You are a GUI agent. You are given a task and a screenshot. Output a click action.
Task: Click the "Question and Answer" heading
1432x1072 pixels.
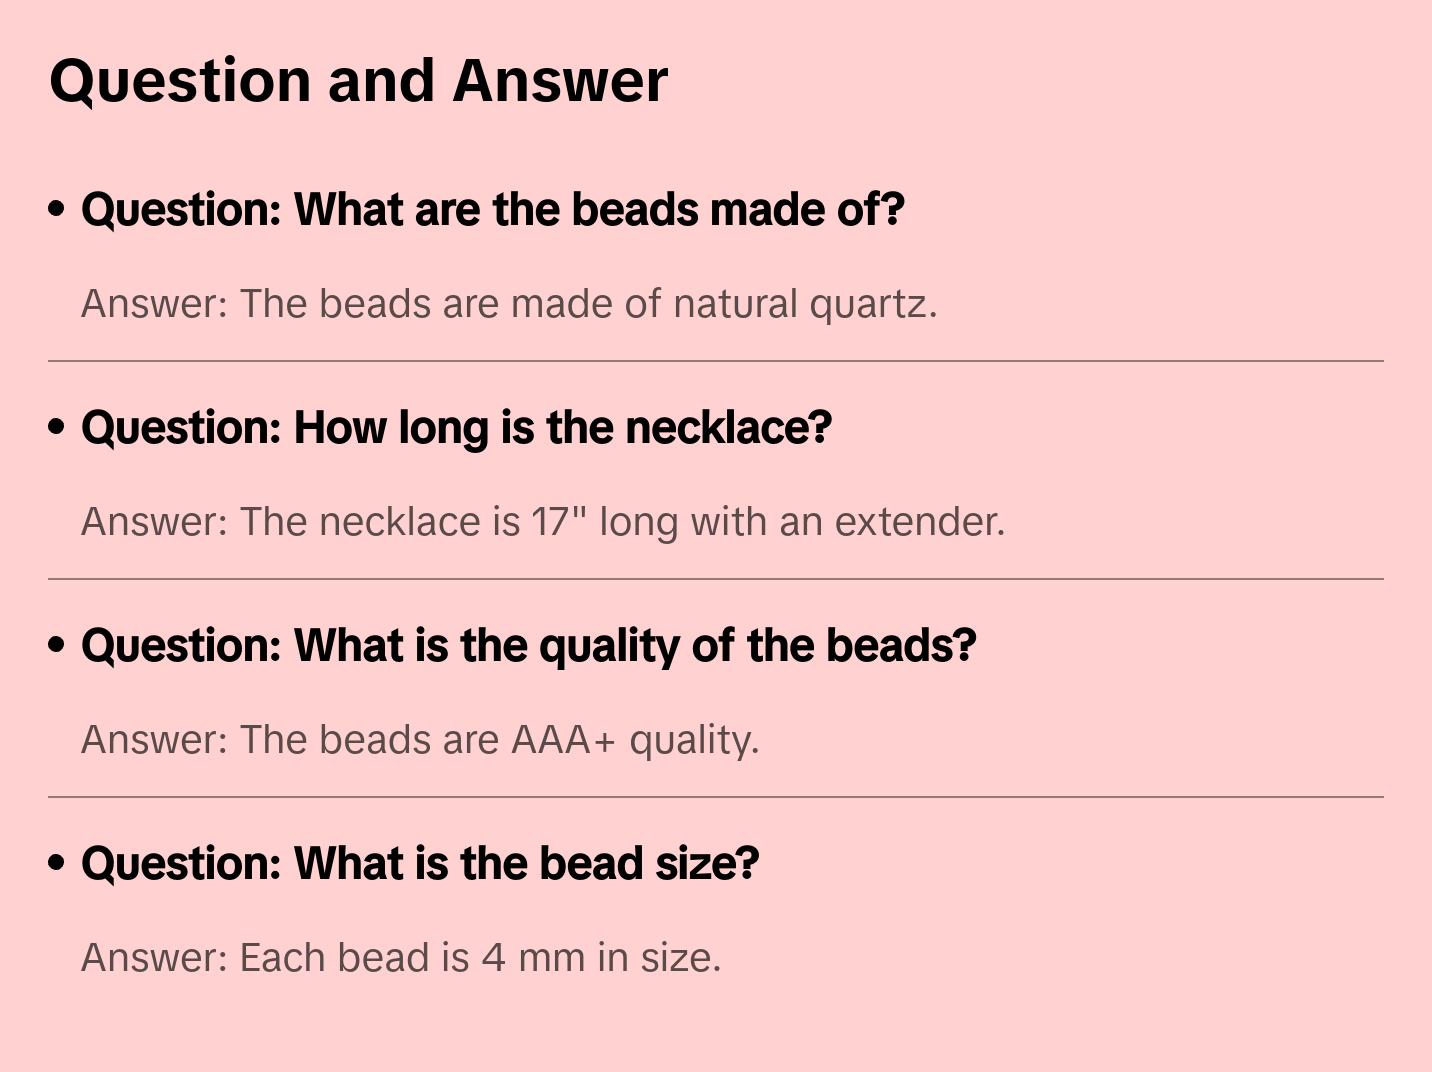[358, 80]
